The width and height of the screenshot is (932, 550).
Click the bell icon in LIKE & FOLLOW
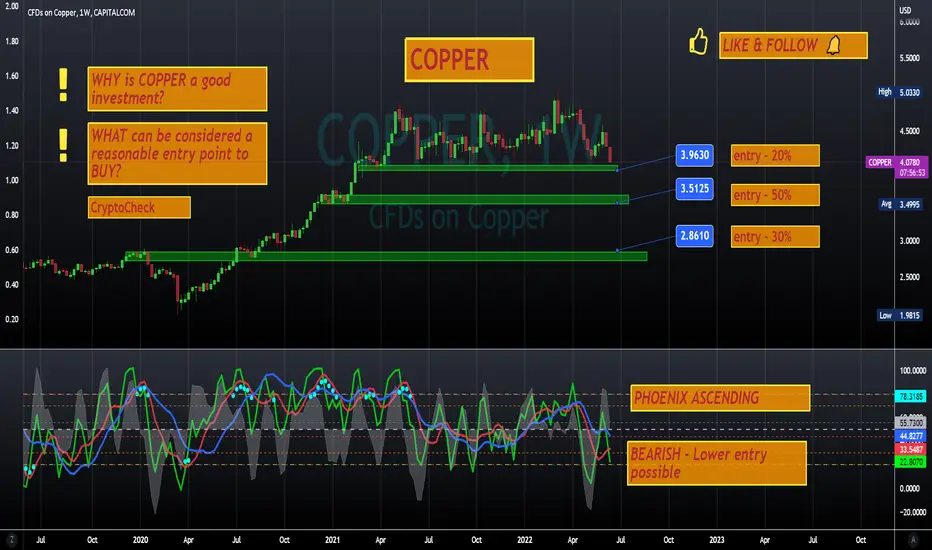[834, 45]
